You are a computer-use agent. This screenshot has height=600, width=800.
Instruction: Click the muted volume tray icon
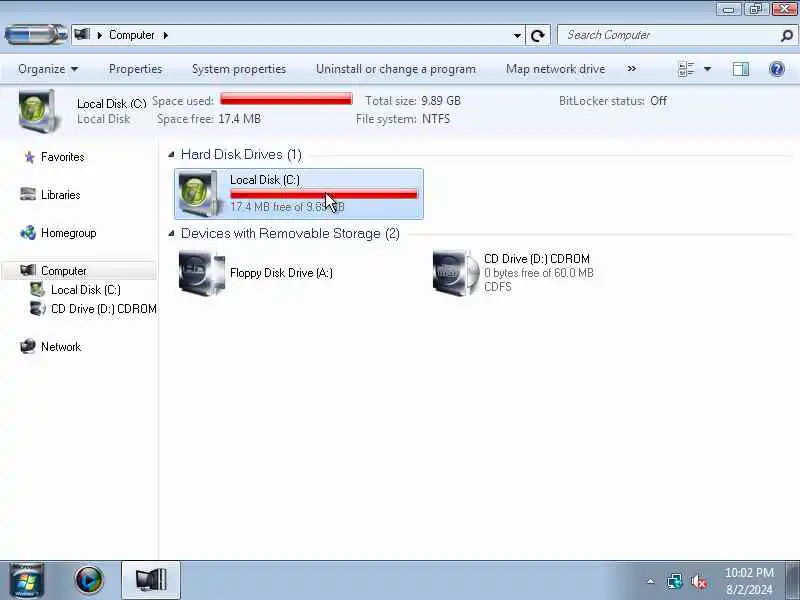point(698,581)
